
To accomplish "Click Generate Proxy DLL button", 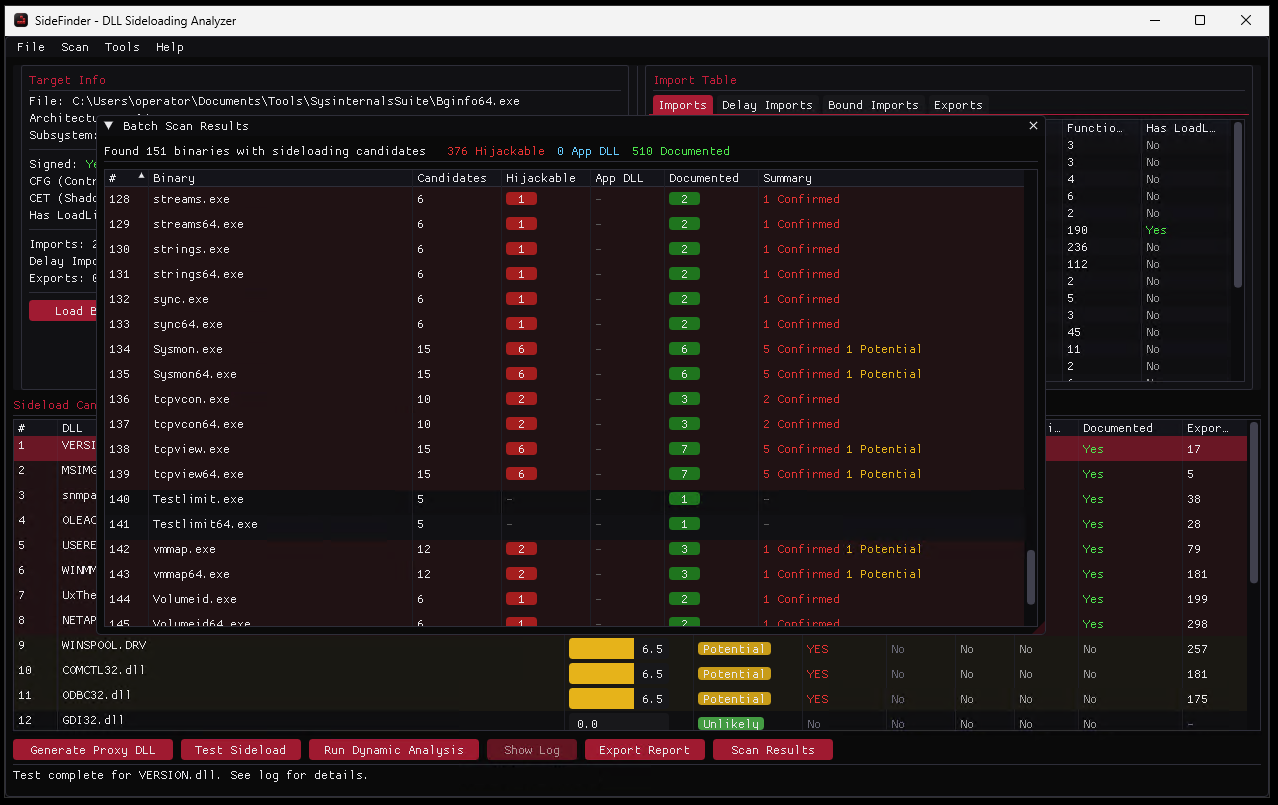I will 93,750.
